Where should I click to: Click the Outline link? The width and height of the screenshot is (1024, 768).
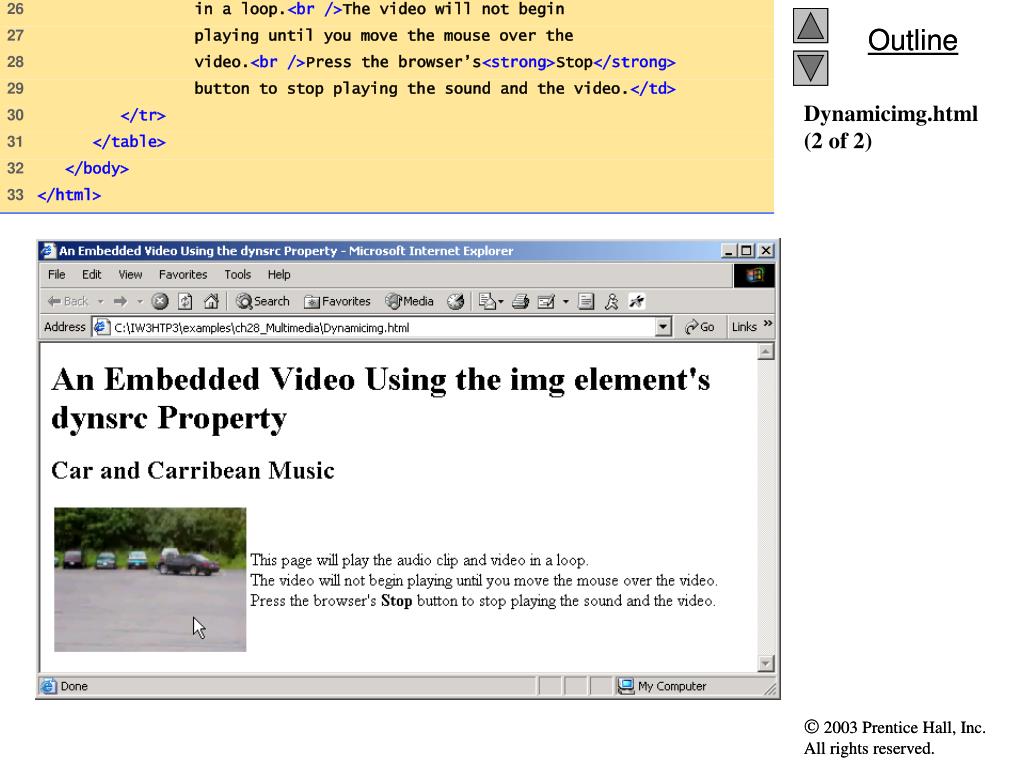pos(912,40)
